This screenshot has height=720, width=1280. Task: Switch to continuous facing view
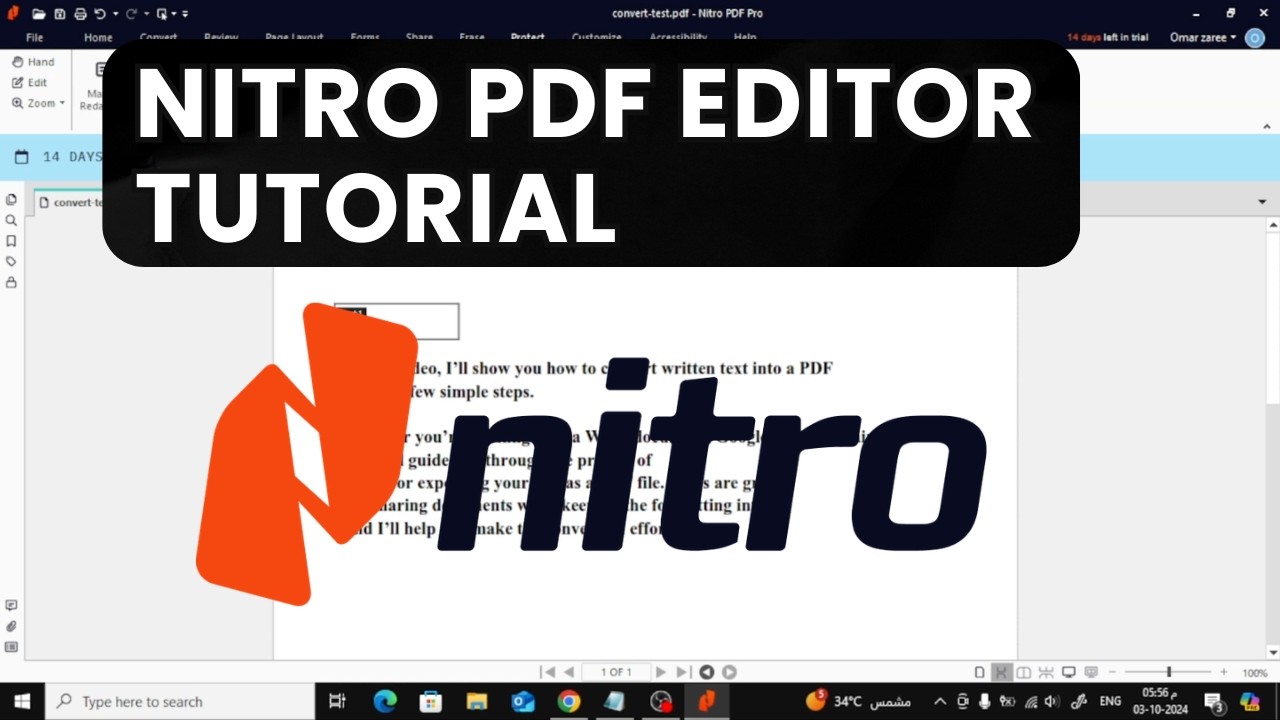click(1046, 673)
